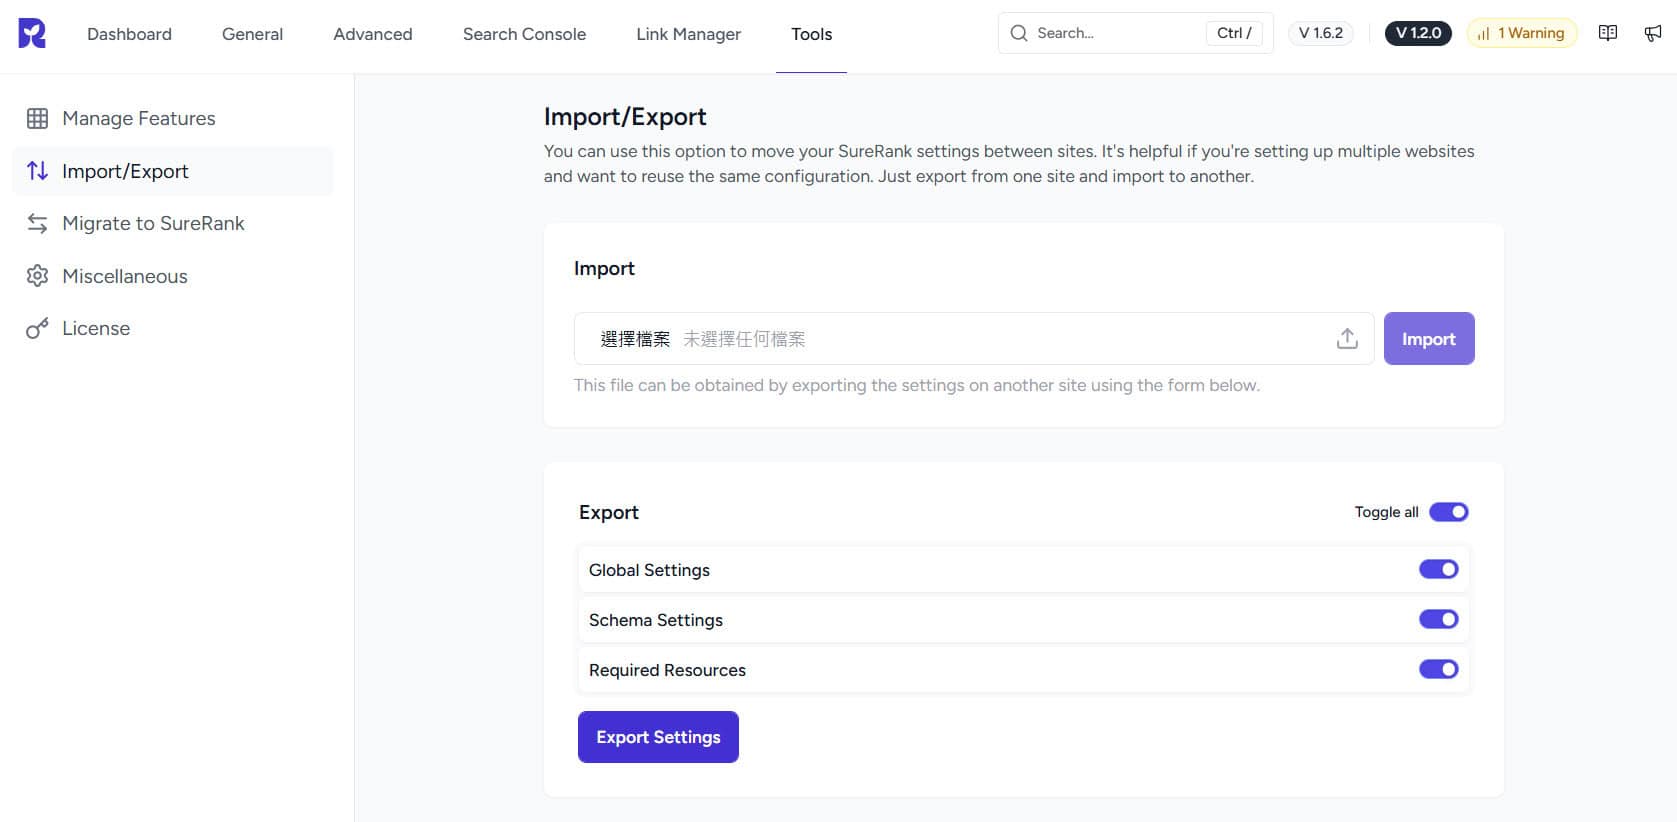Go to the Link Manager tab

[688, 34]
